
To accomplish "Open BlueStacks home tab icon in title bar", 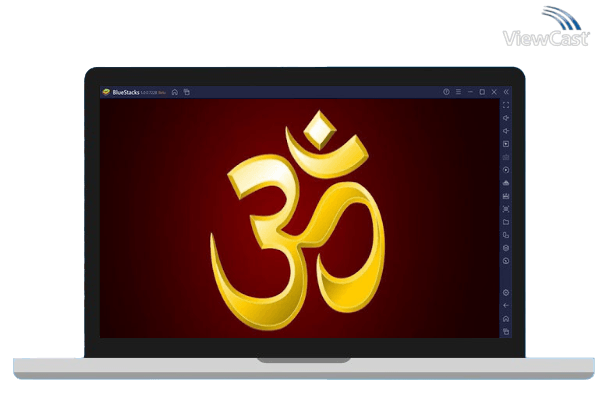I will (175, 92).
